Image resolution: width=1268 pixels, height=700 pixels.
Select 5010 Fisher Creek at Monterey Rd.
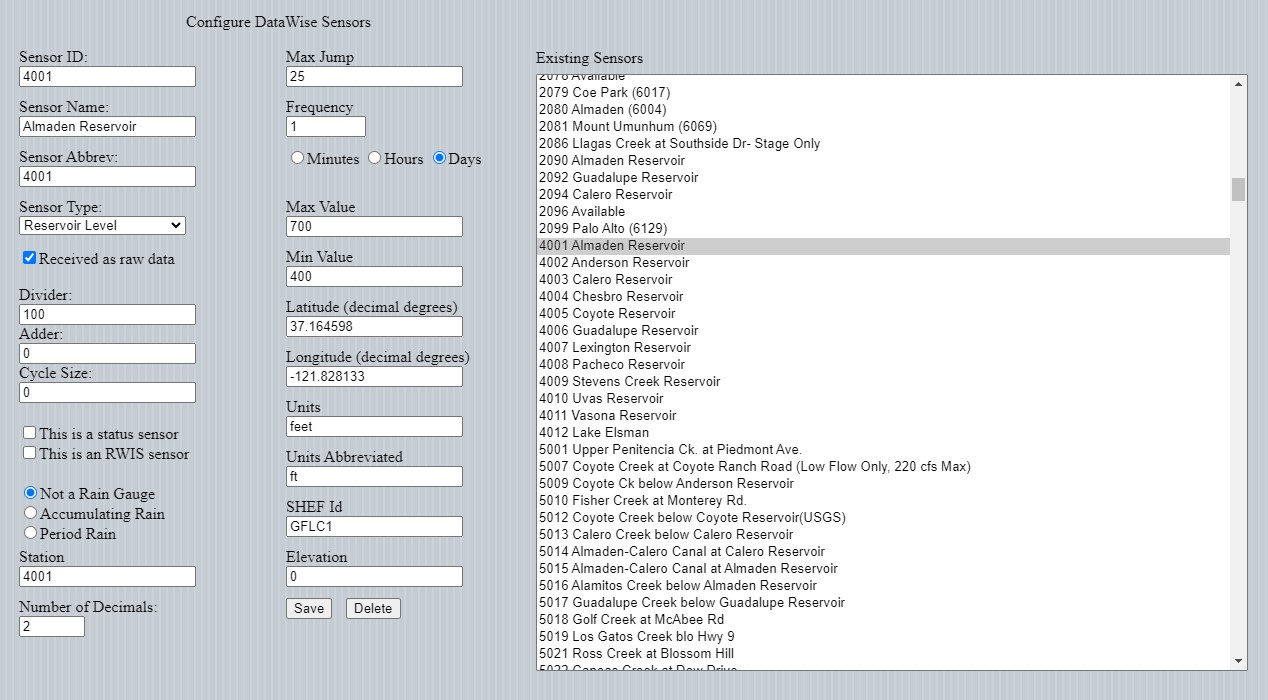(642, 500)
